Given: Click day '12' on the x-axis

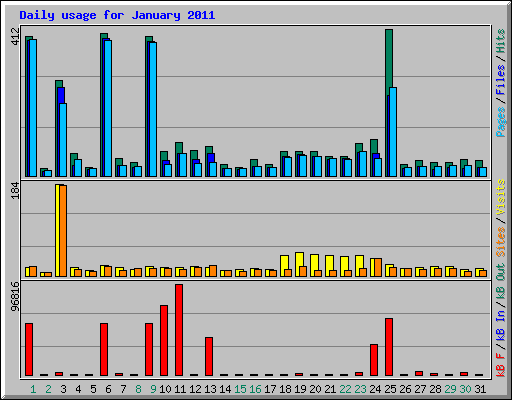Looking at the screenshot, I should pos(195,389).
